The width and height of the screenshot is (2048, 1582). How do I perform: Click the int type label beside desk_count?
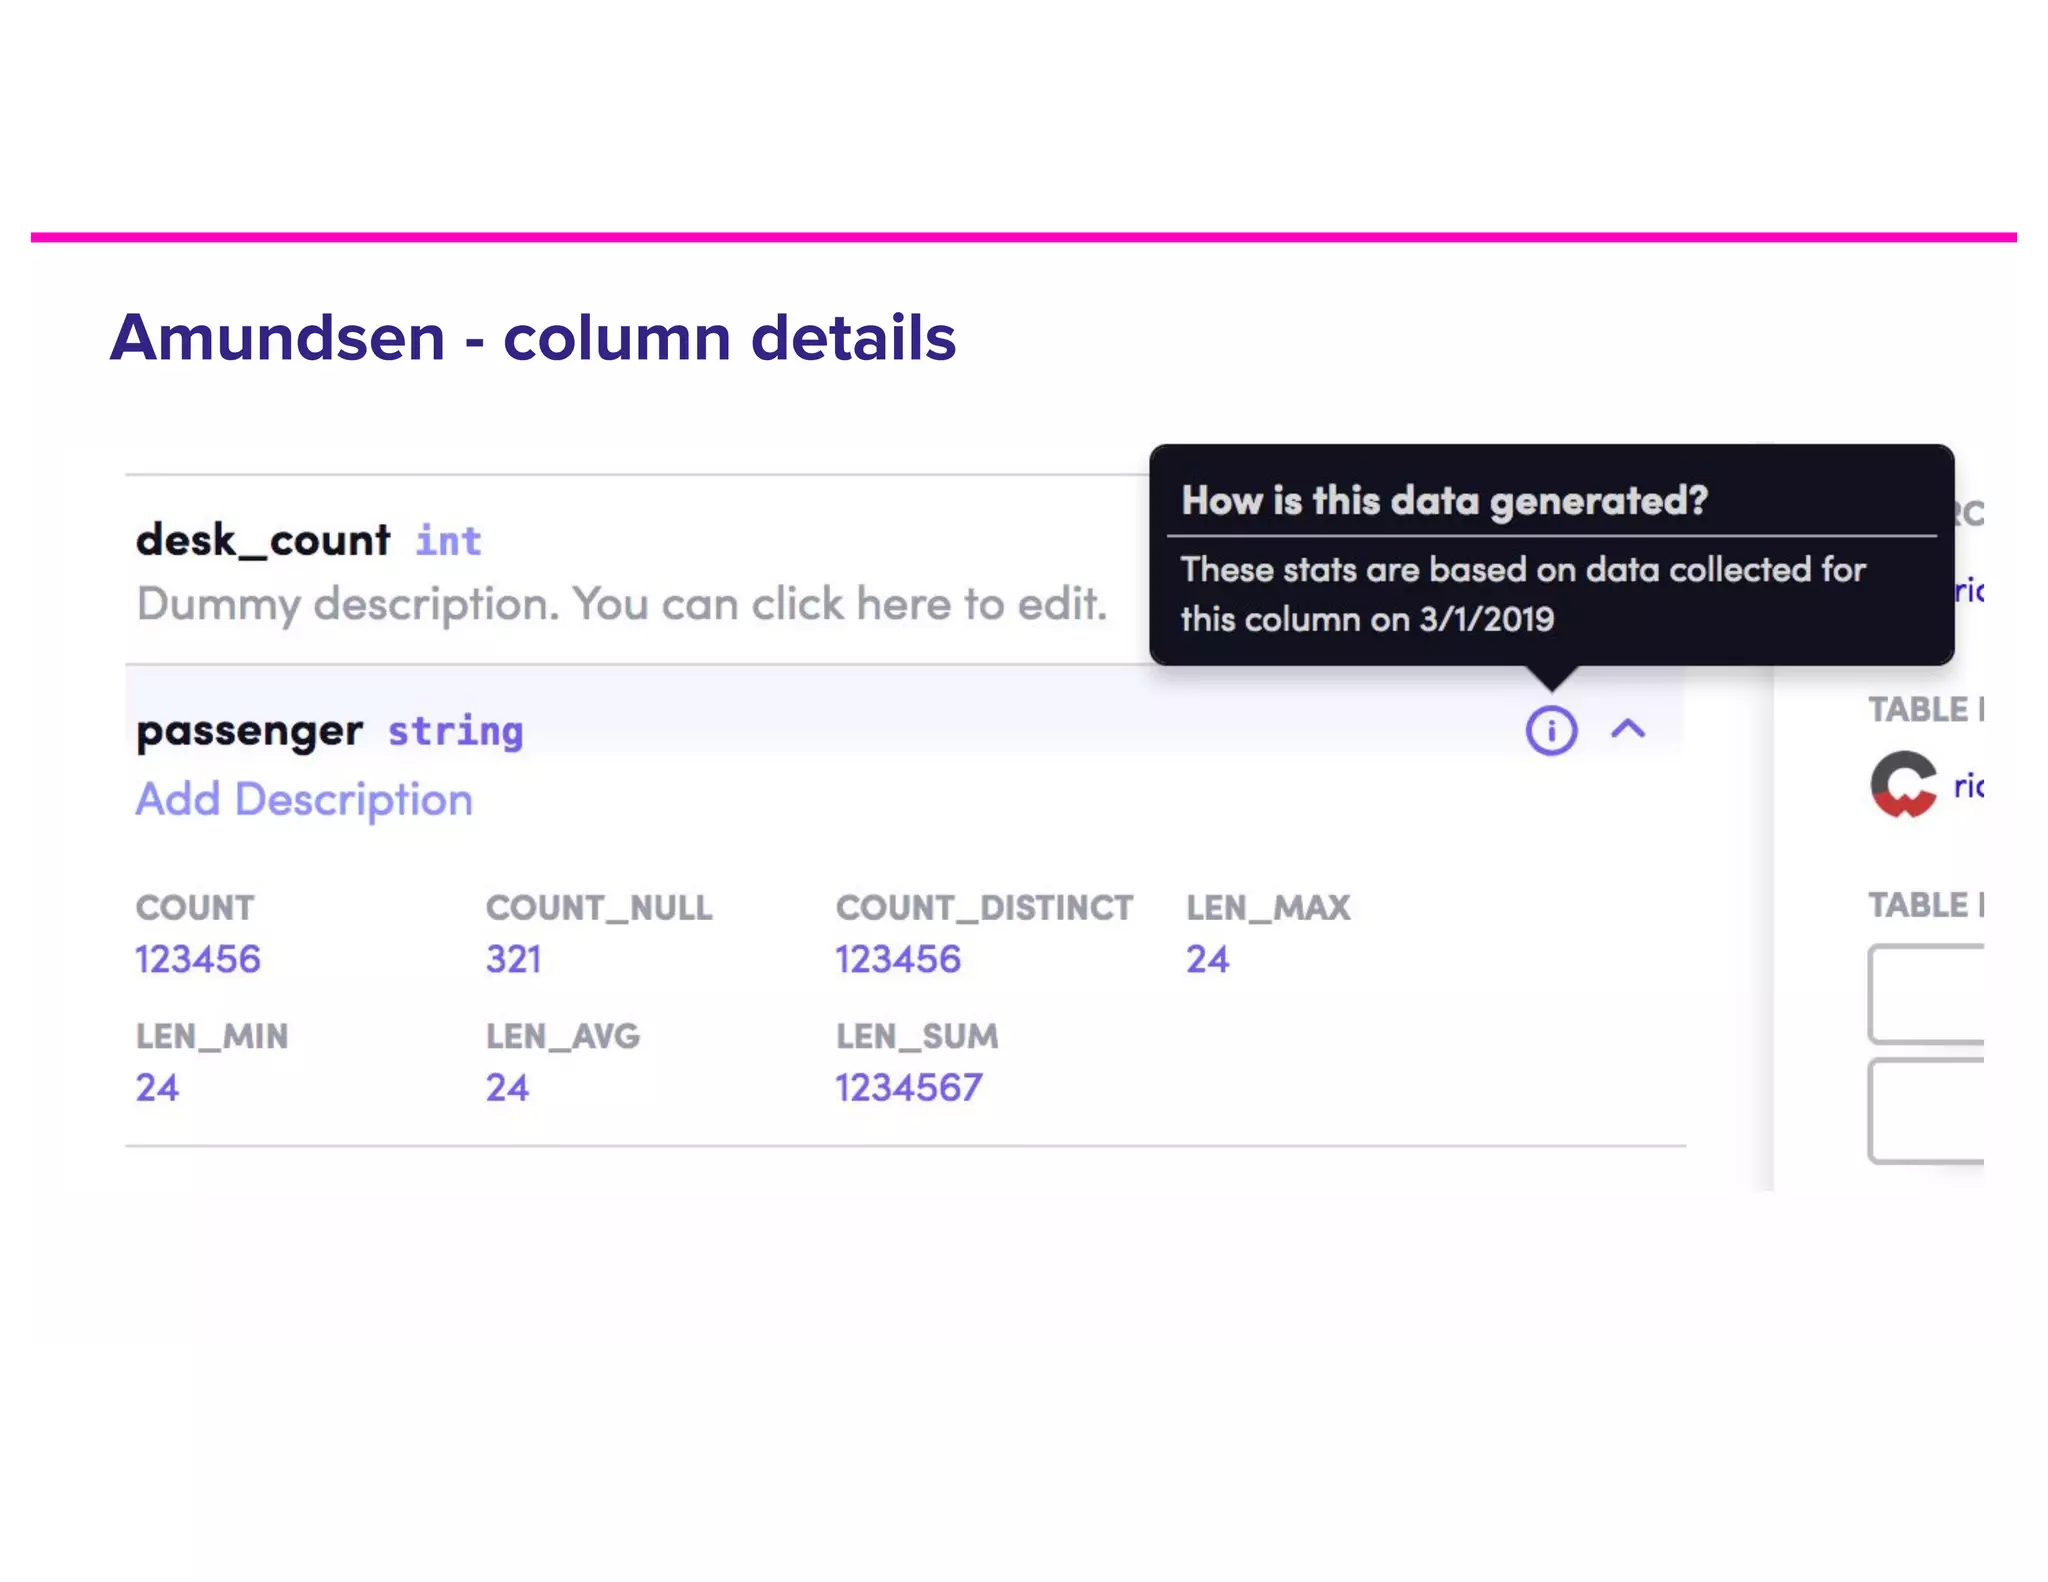pyautogui.click(x=449, y=541)
